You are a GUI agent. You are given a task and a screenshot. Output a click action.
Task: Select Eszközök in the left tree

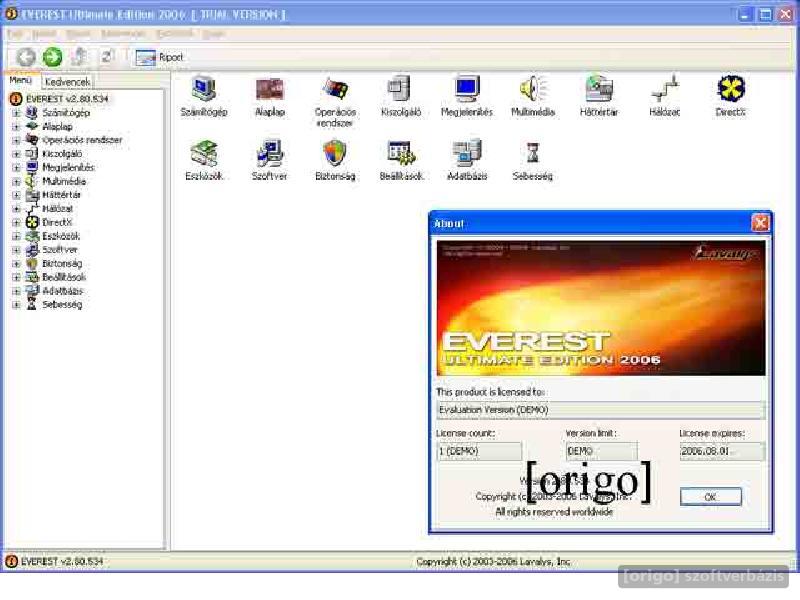point(61,236)
